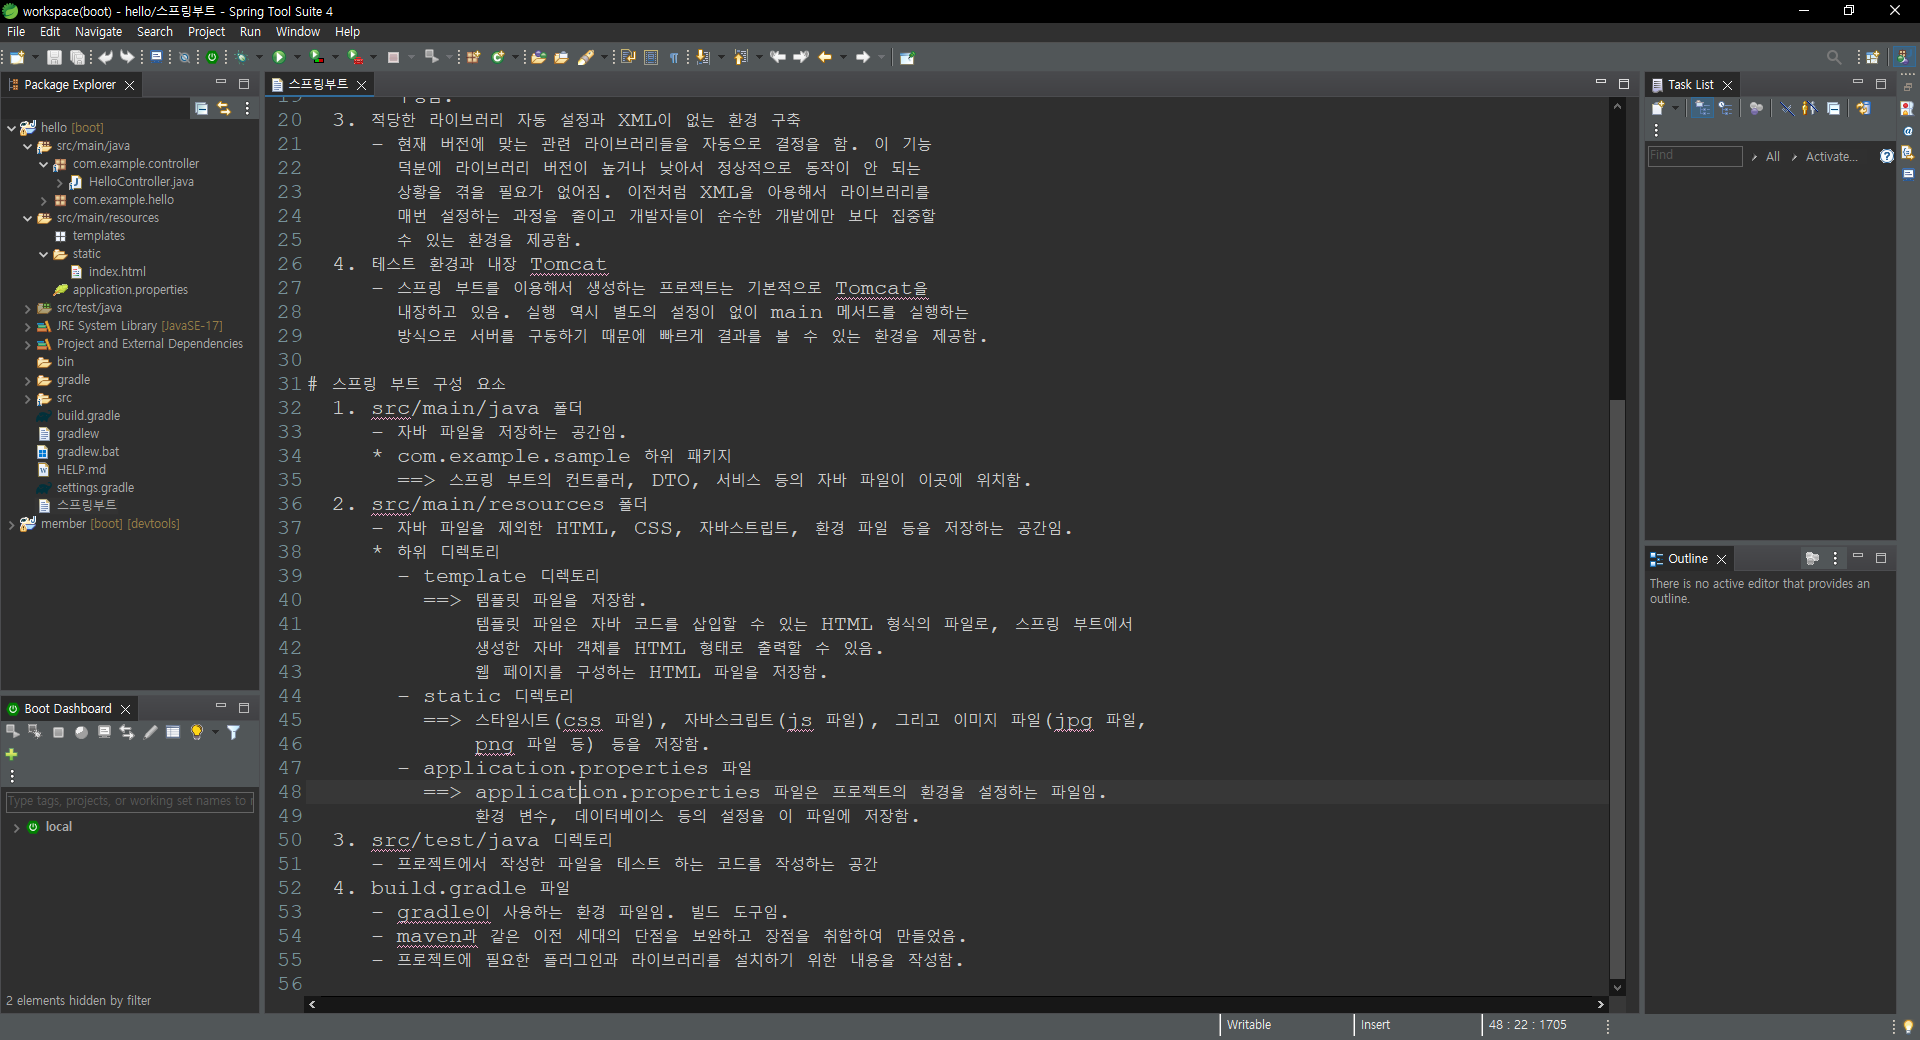The image size is (1920, 1040).
Task: Click the Previous Annotation up arrow icon
Action: click(x=740, y=57)
